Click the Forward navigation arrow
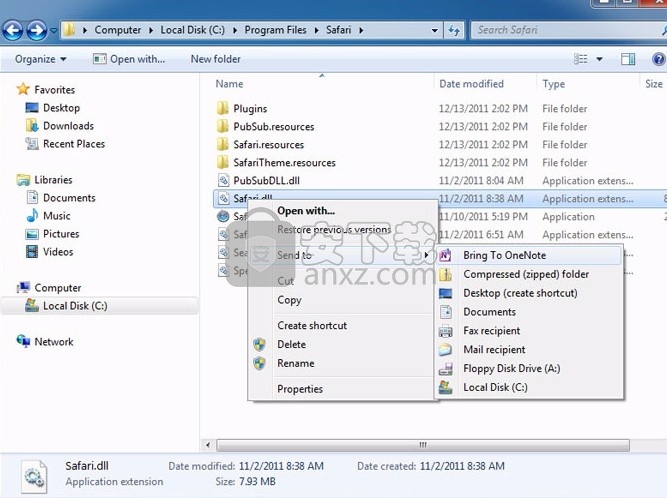The width and height of the screenshot is (667, 498). click(x=37, y=30)
